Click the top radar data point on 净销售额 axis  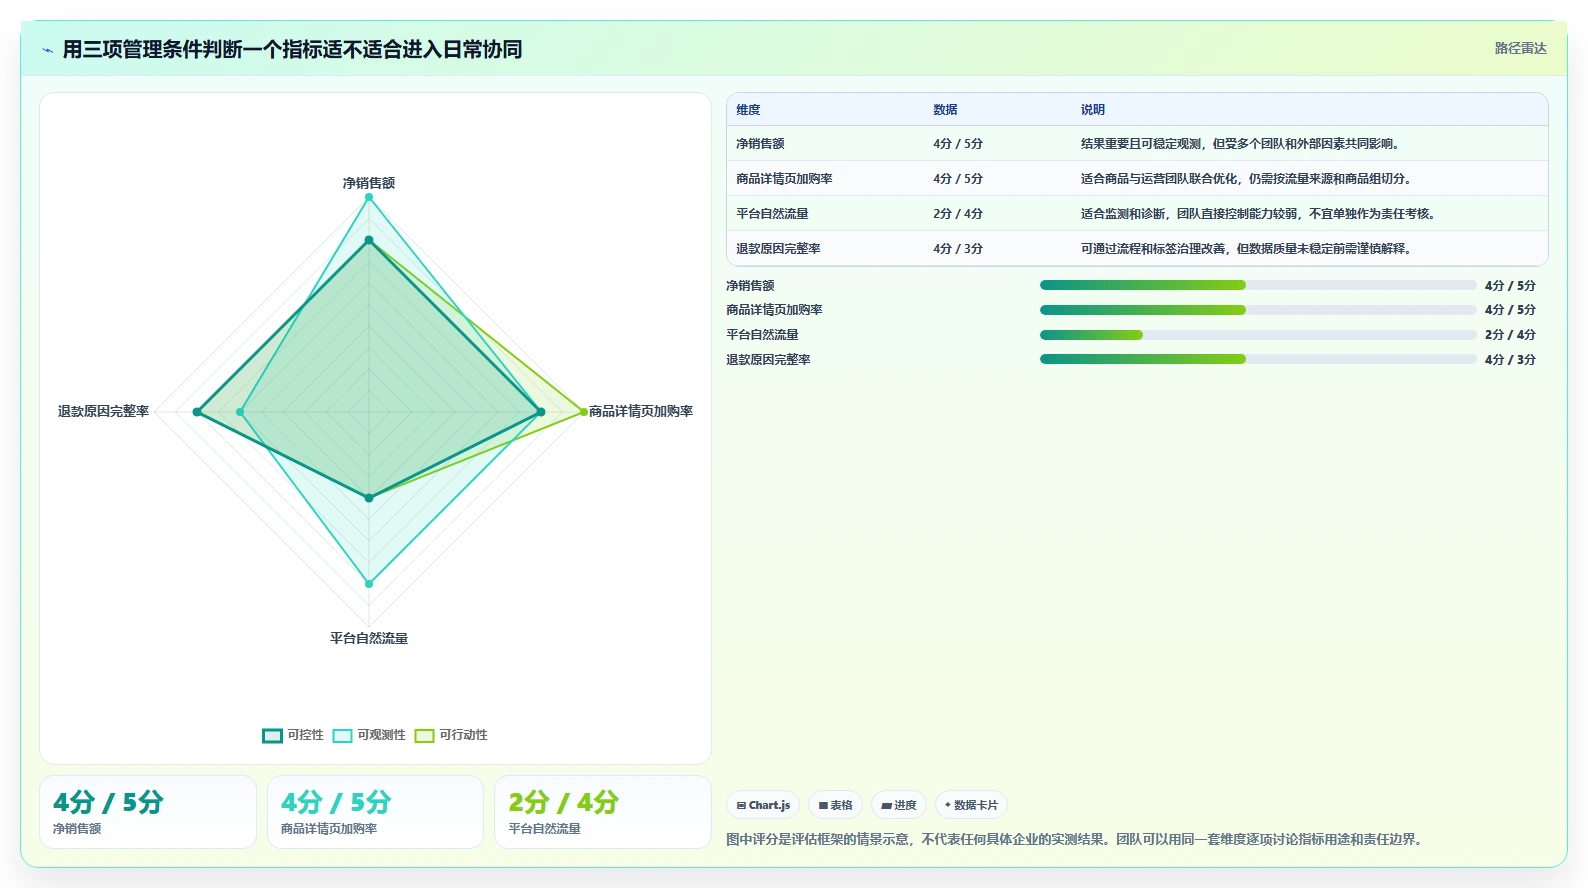click(x=369, y=198)
